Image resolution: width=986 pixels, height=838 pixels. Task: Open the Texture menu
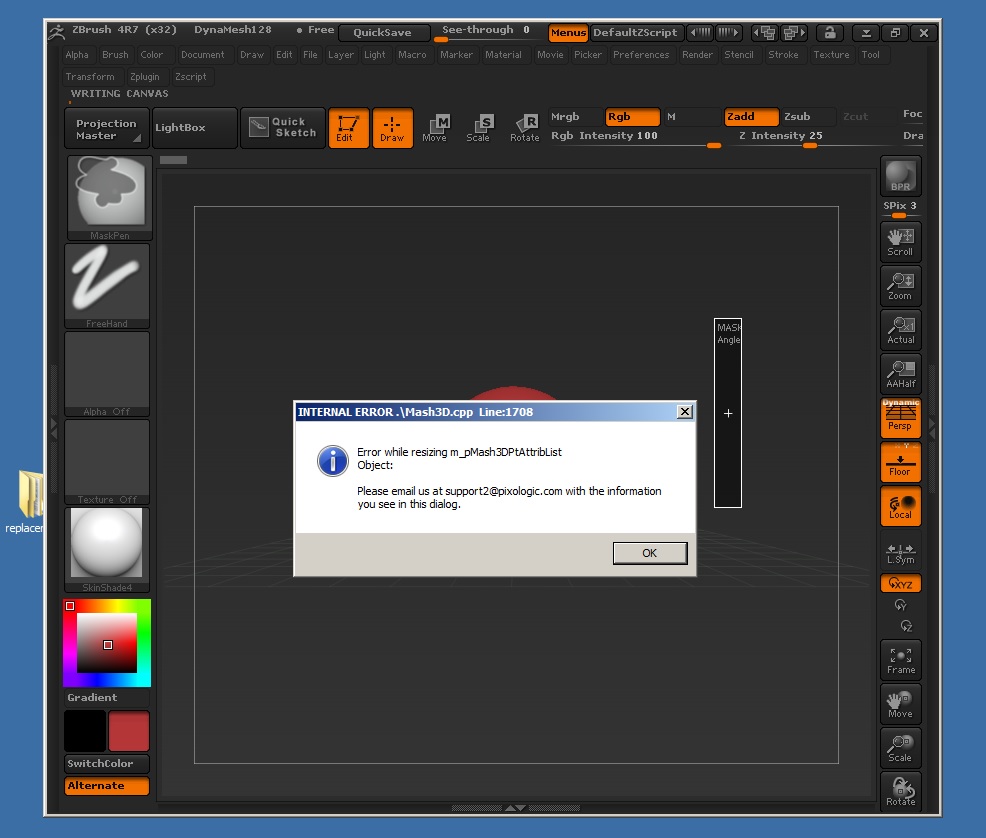(831, 55)
